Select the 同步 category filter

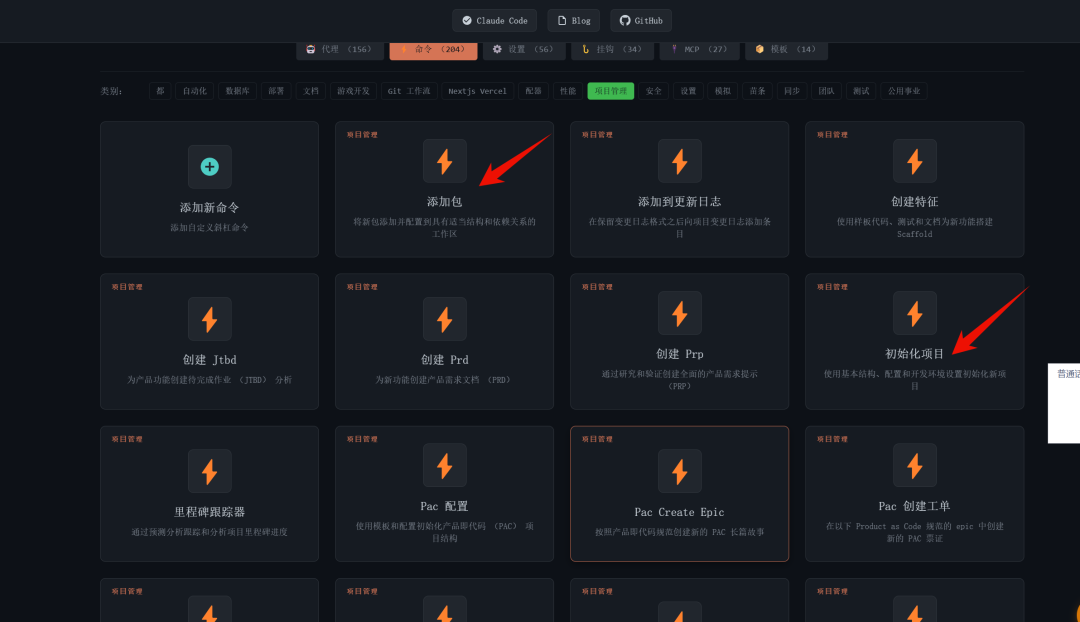click(791, 91)
